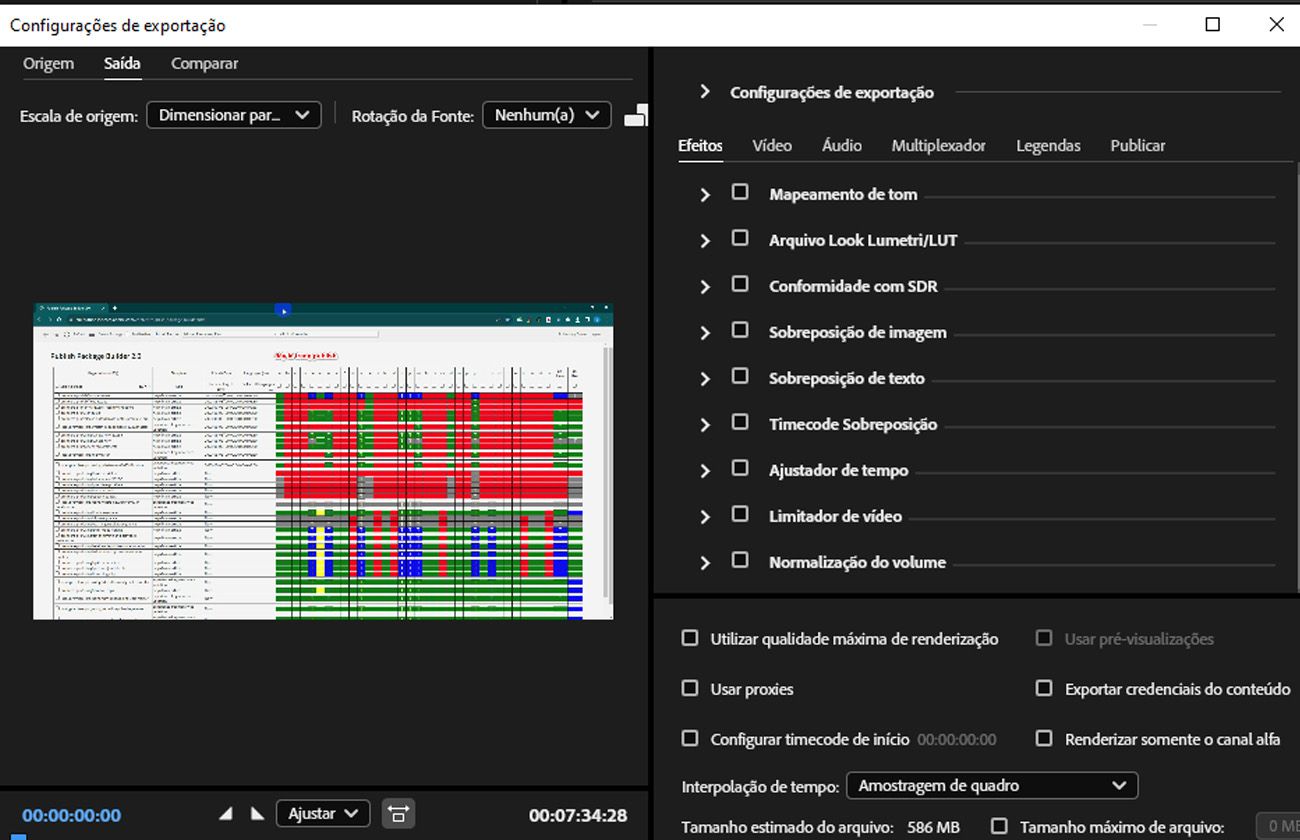
Task: Expand the Sobreposição de texto effect
Action: click(x=705, y=378)
